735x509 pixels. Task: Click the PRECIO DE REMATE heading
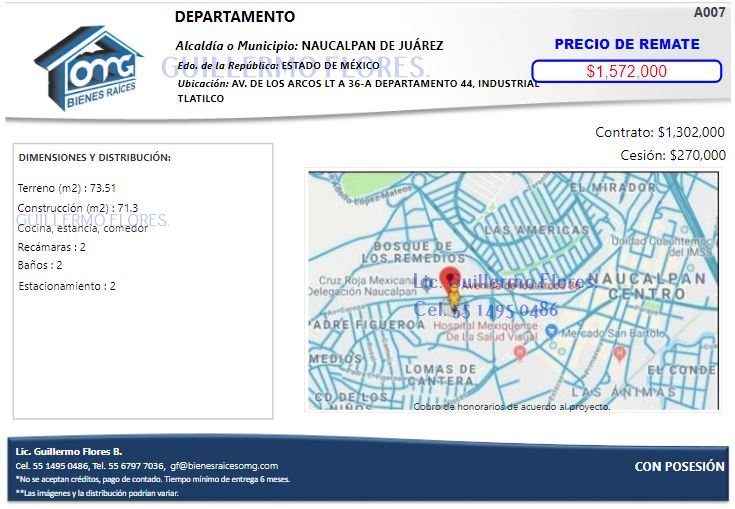[x=626, y=44]
